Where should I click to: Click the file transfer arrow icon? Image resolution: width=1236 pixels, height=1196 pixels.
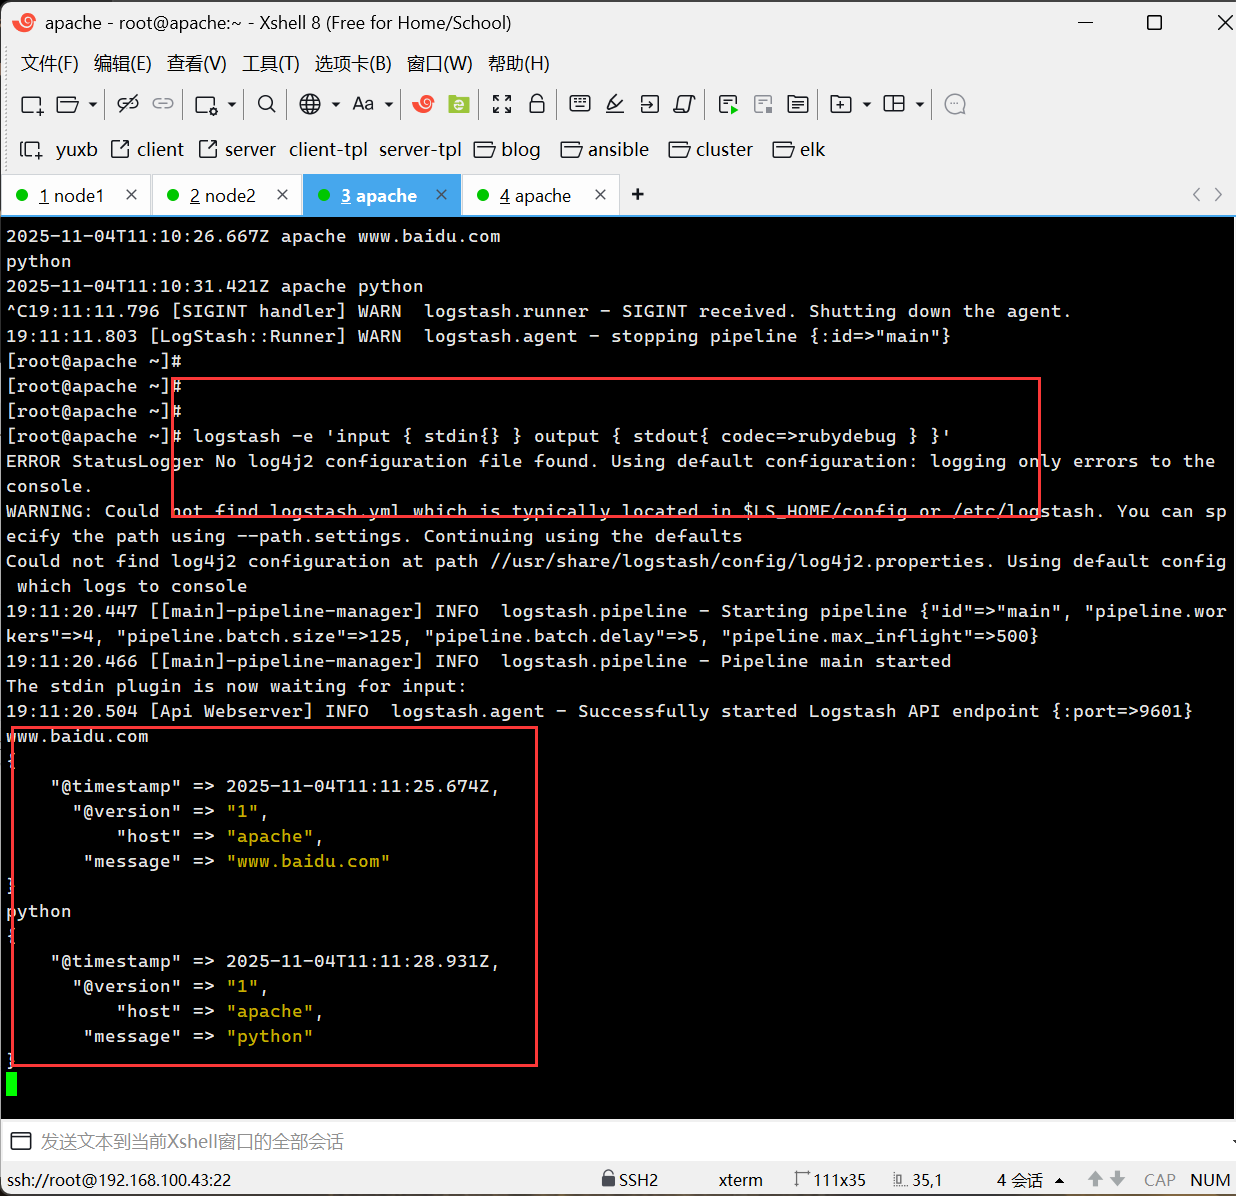tap(650, 104)
